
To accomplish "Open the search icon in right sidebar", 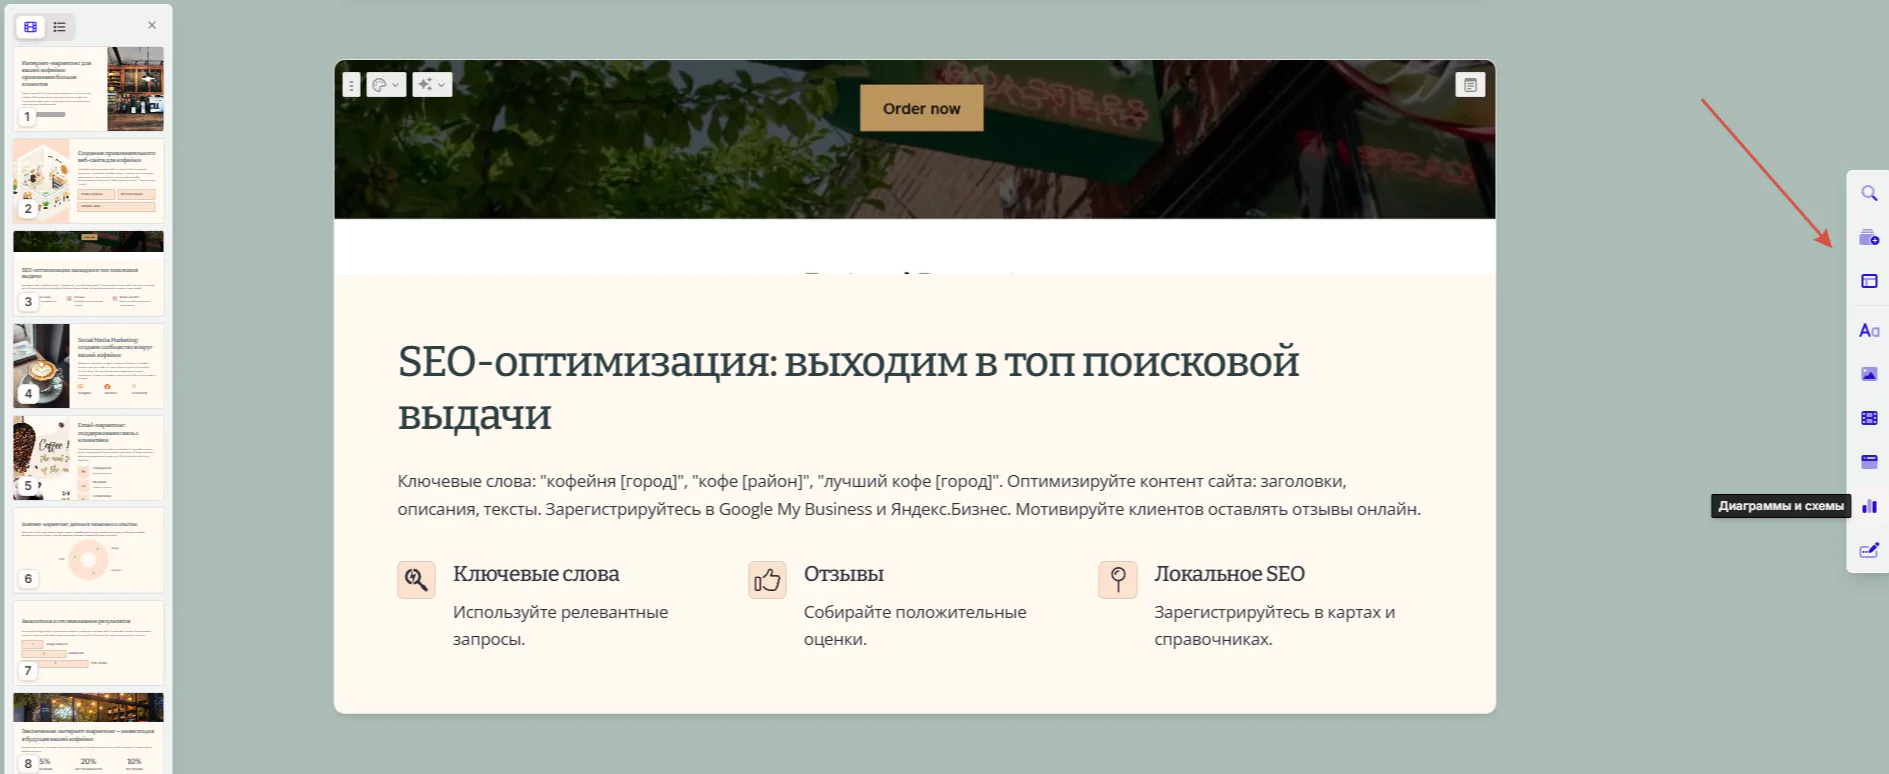I will [1868, 194].
